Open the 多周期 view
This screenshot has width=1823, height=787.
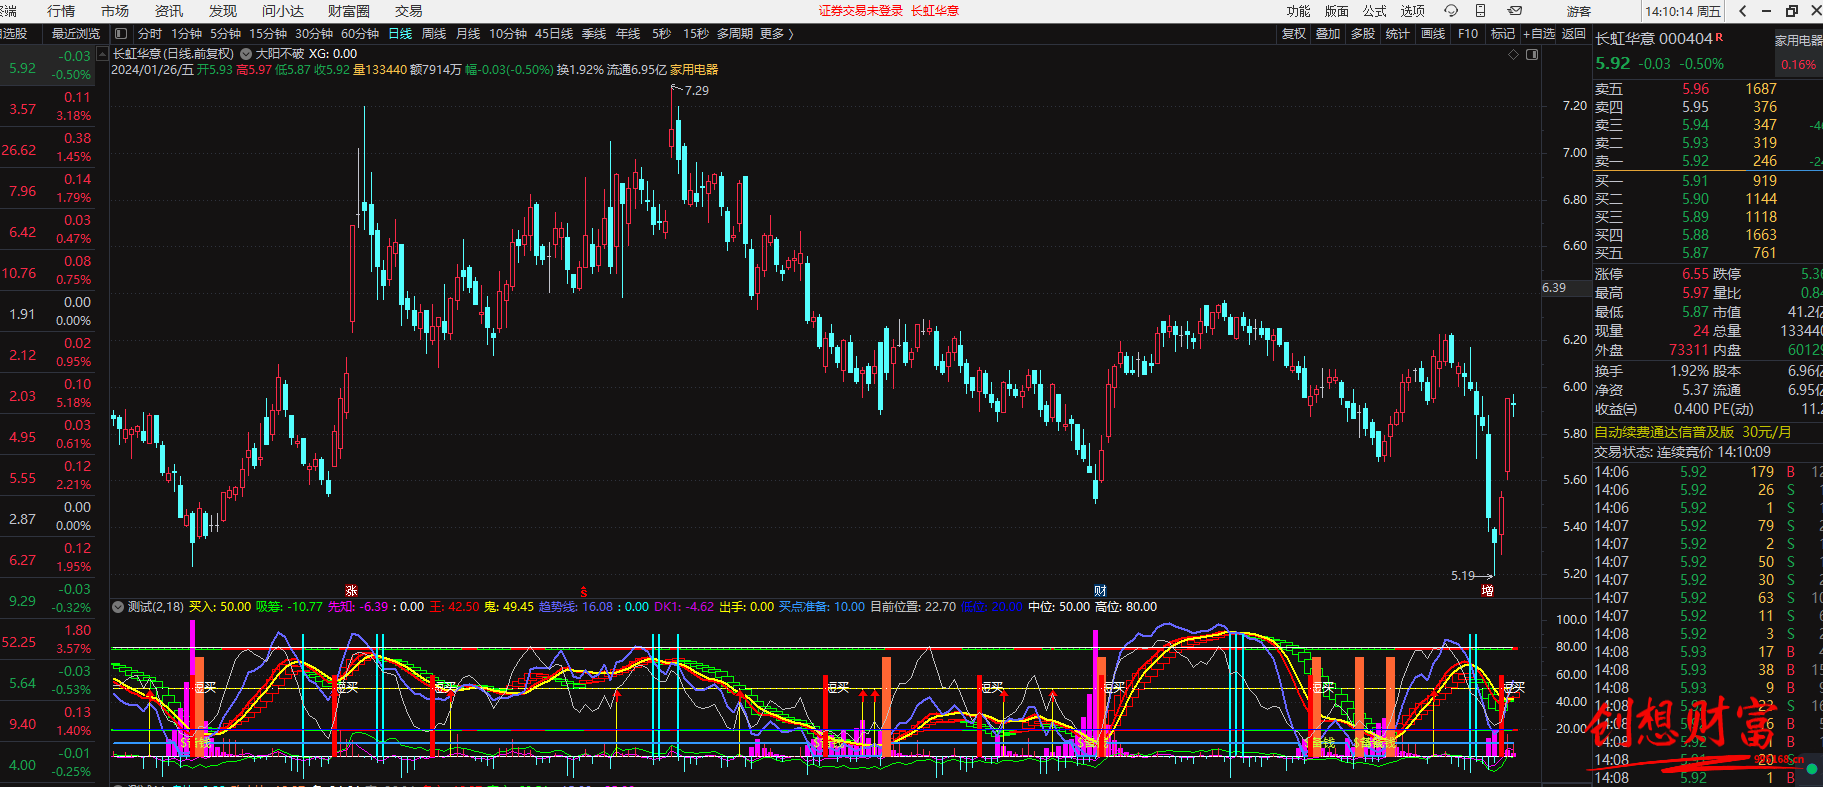tap(734, 34)
